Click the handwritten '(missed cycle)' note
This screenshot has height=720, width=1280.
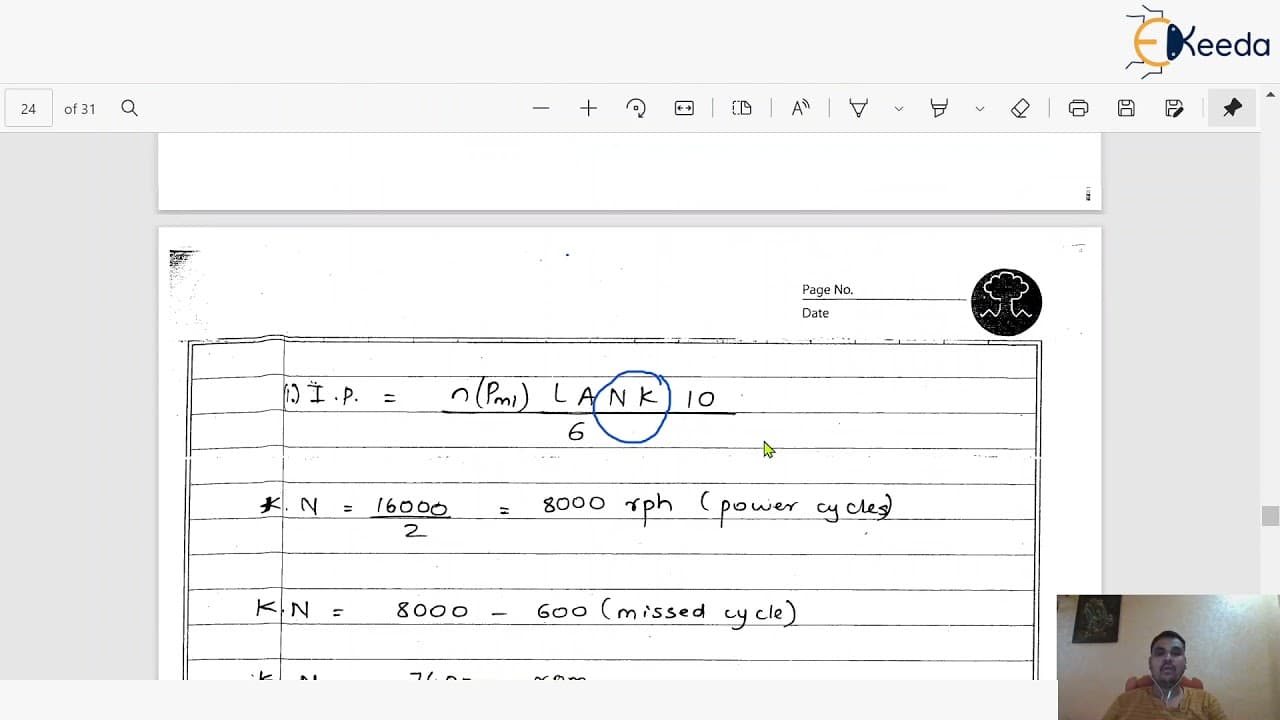[x=698, y=611]
